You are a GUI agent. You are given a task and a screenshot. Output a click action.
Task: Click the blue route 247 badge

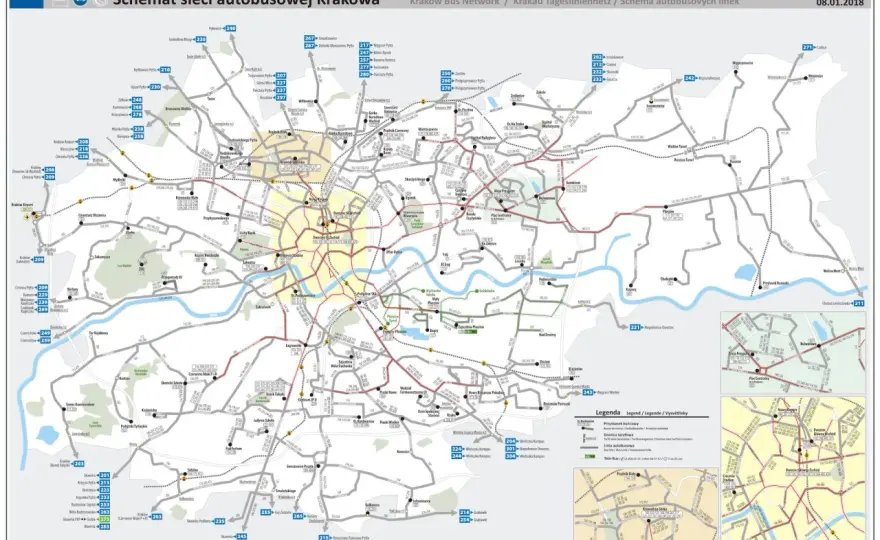point(364,53)
